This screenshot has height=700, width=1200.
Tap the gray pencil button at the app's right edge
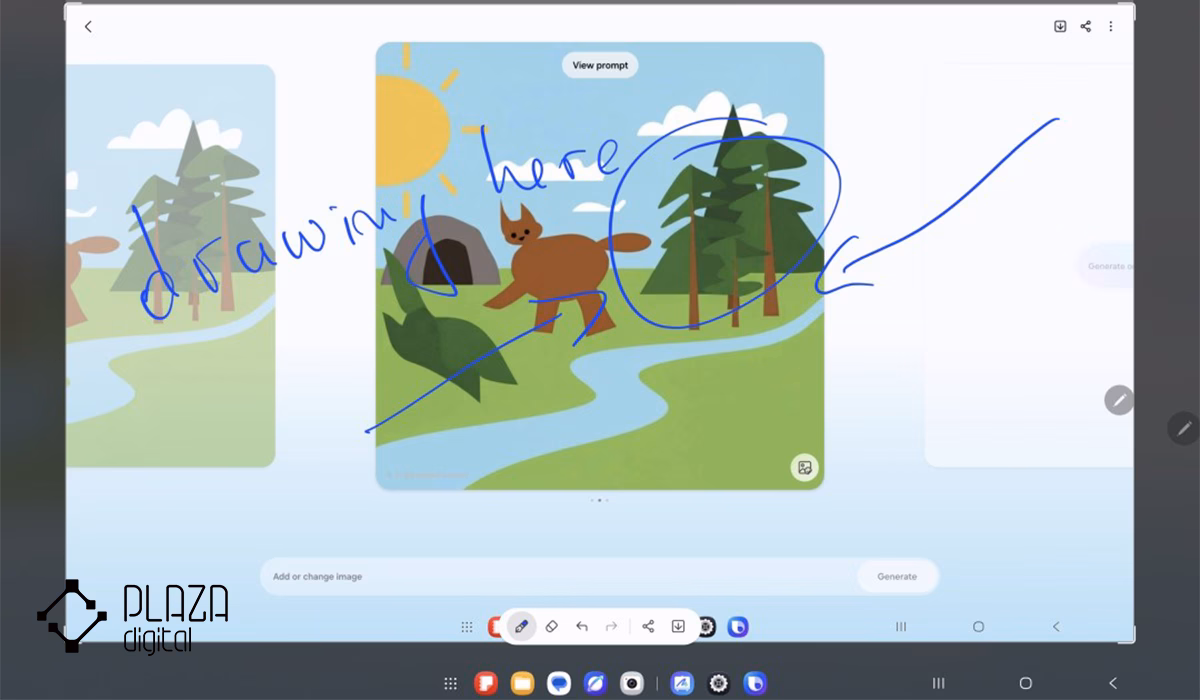point(1119,400)
